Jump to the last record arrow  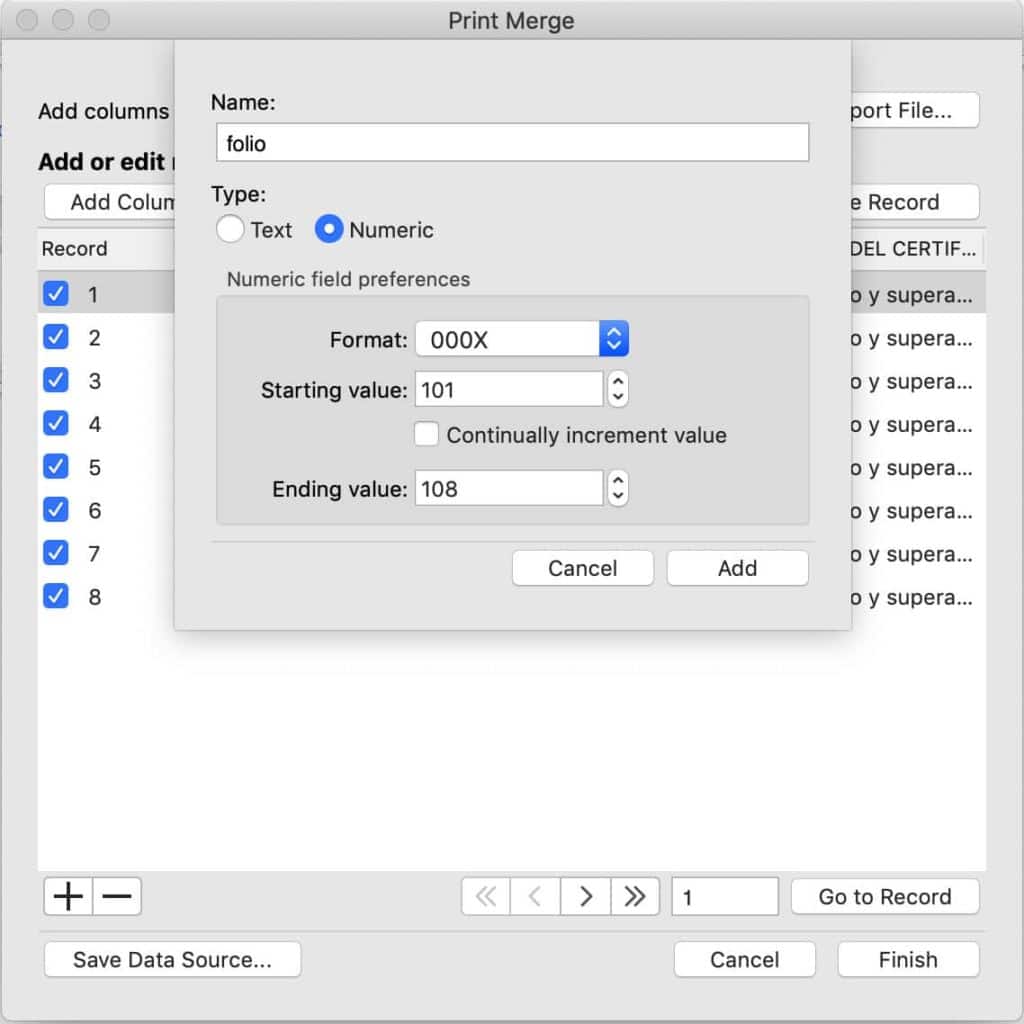(634, 897)
